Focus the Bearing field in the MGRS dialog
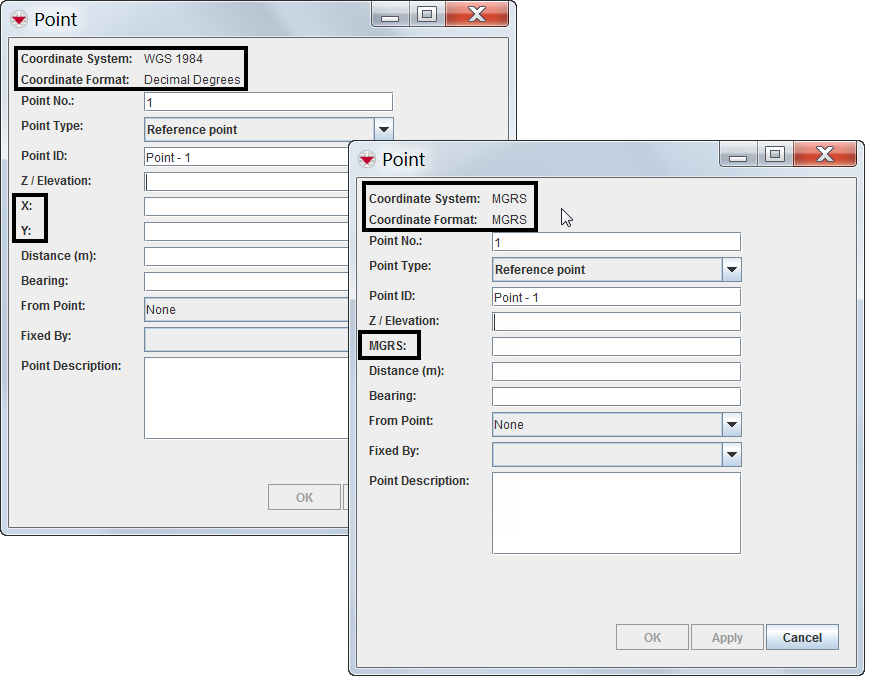 pos(615,397)
